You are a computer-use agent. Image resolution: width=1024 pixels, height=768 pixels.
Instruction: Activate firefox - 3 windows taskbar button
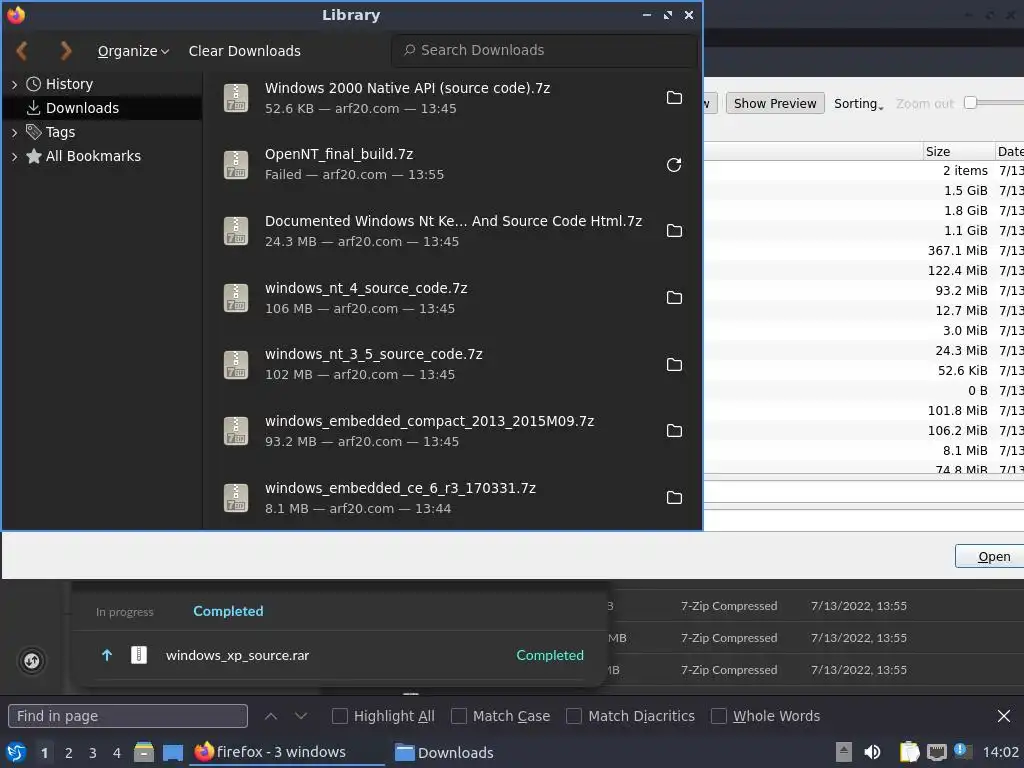pyautogui.click(x=287, y=752)
